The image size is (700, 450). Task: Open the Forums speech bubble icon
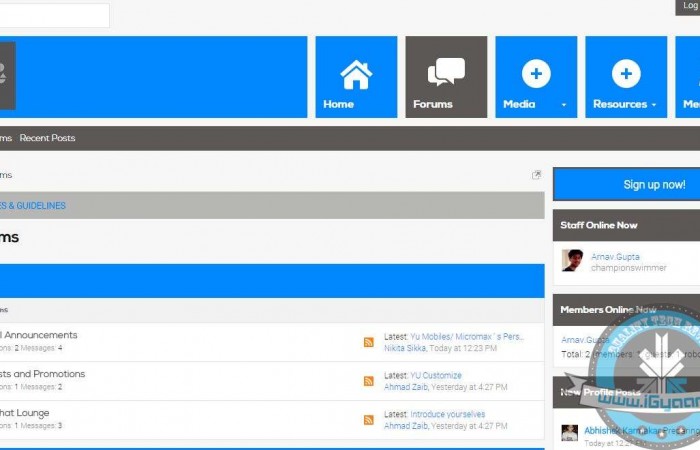446,72
